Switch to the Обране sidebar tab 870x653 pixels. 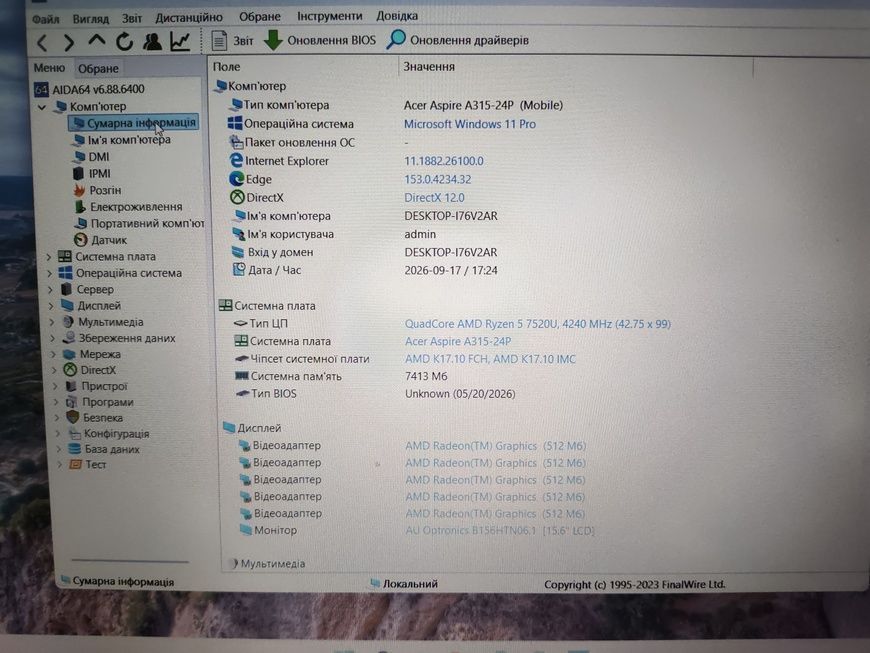pyautogui.click(x=98, y=68)
